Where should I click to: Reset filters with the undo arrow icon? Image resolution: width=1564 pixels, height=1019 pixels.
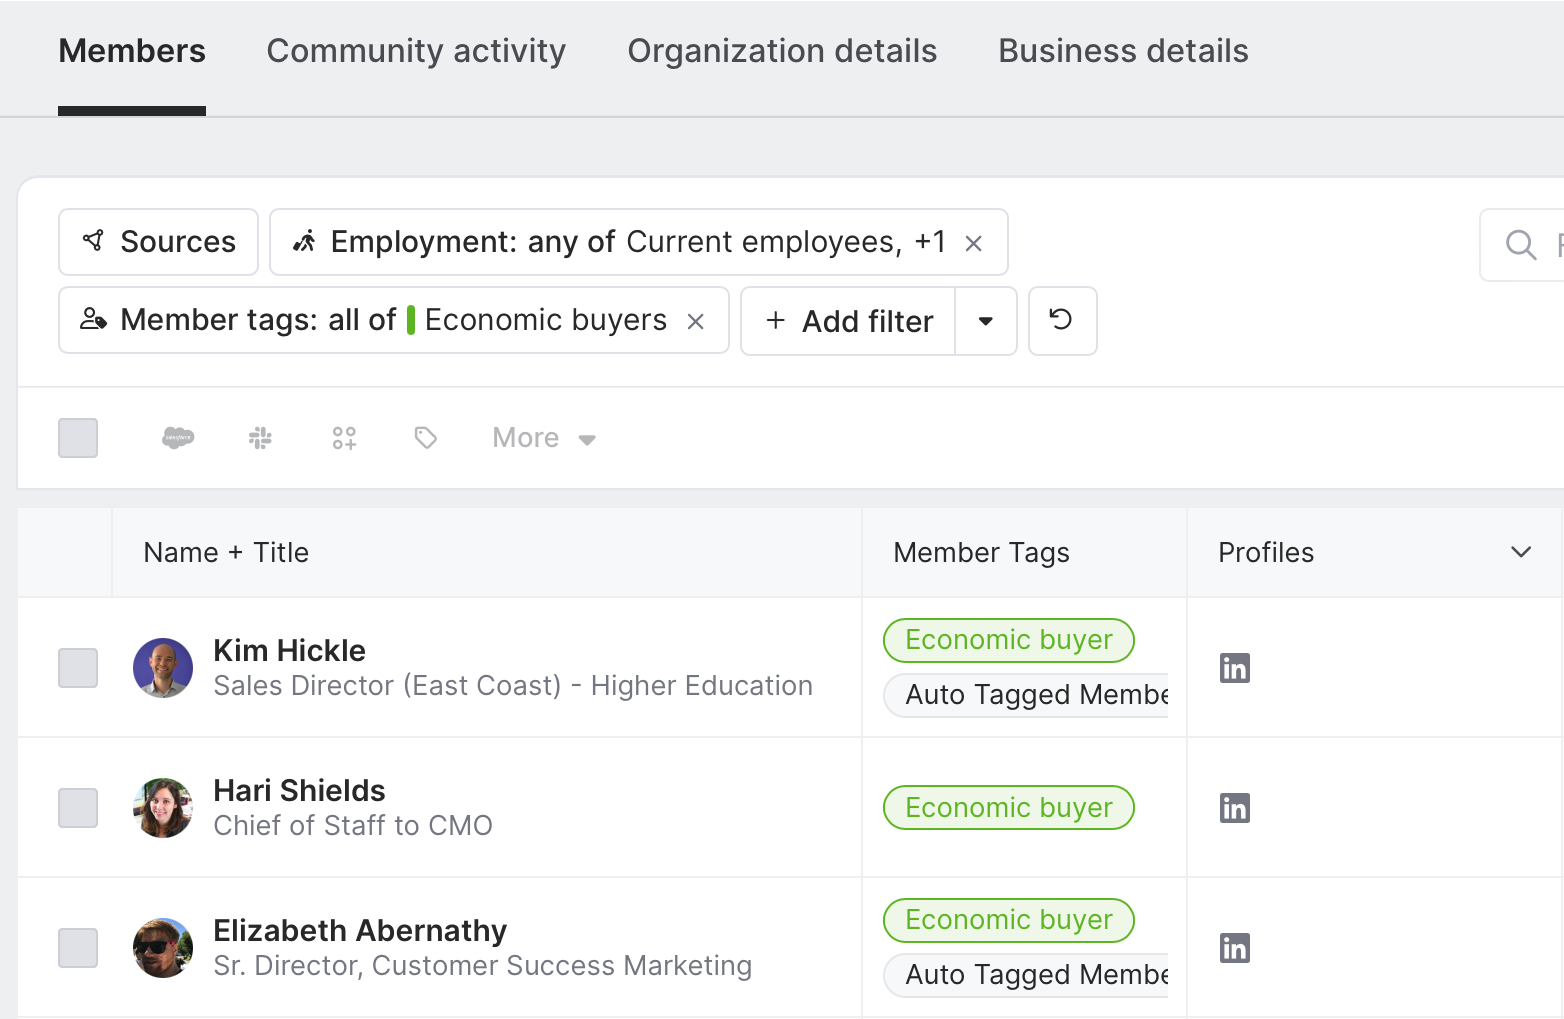[1062, 321]
